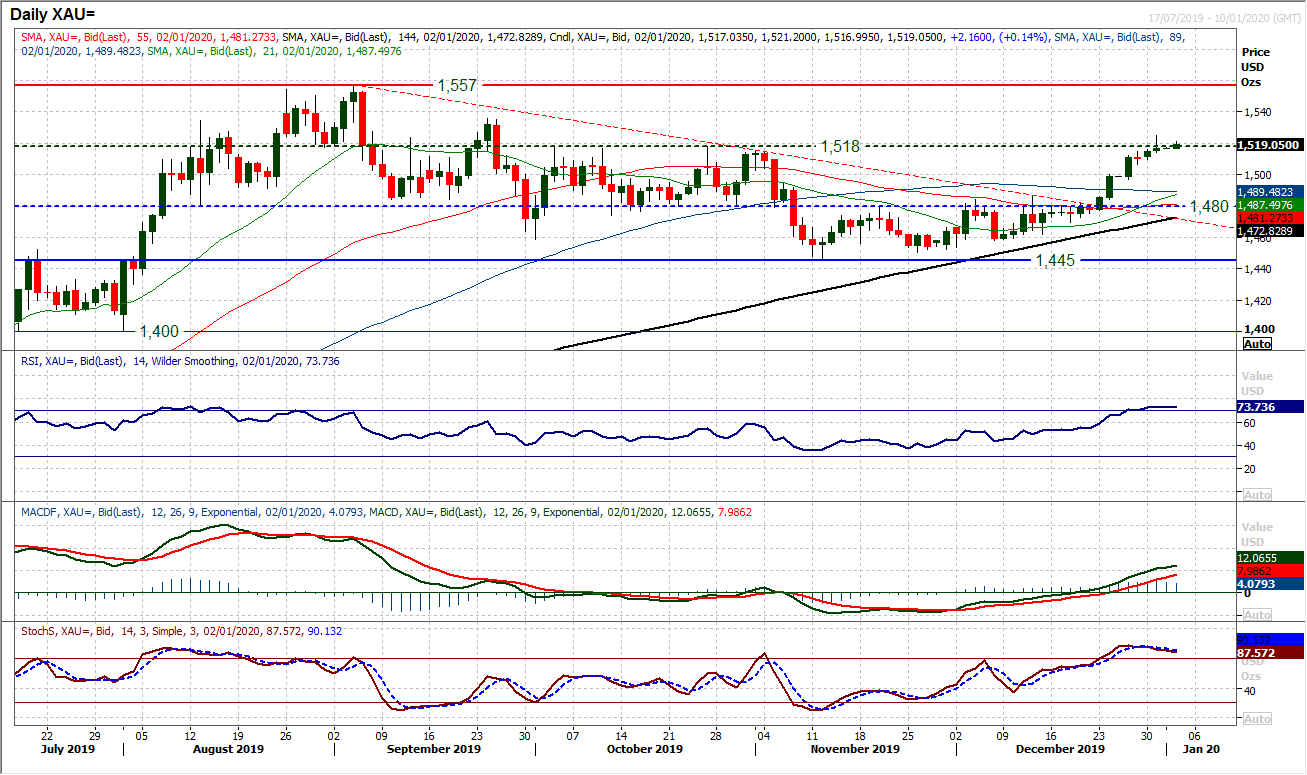This screenshot has height=775, width=1307.
Task: Click the MACD signal value tag 7.9862
Action: click(1268, 570)
